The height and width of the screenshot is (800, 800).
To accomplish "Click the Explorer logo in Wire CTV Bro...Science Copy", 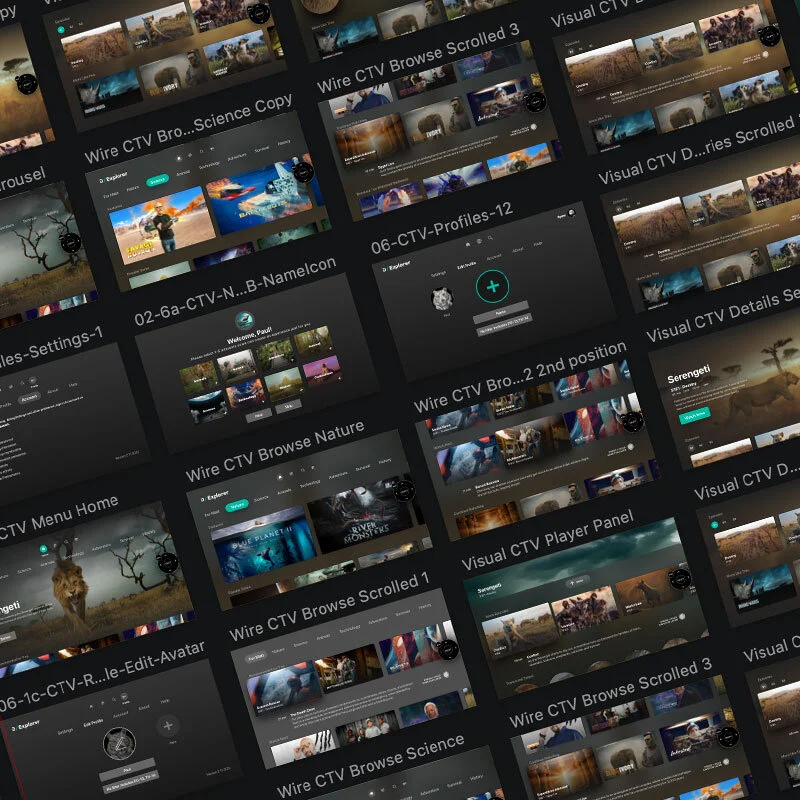I will [x=113, y=178].
